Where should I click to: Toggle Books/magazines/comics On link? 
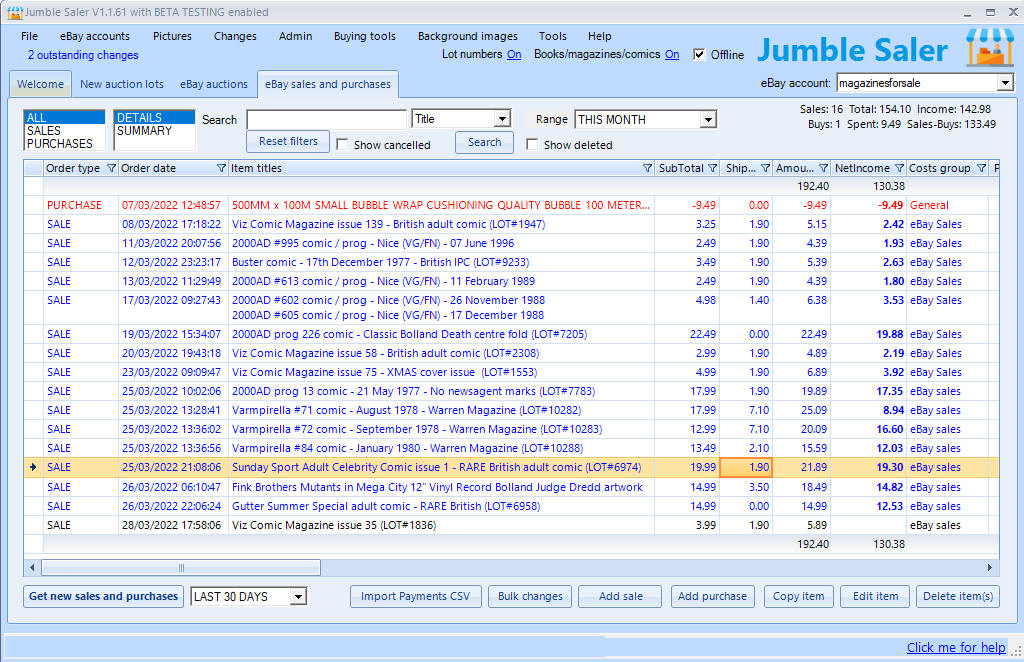[x=672, y=54]
